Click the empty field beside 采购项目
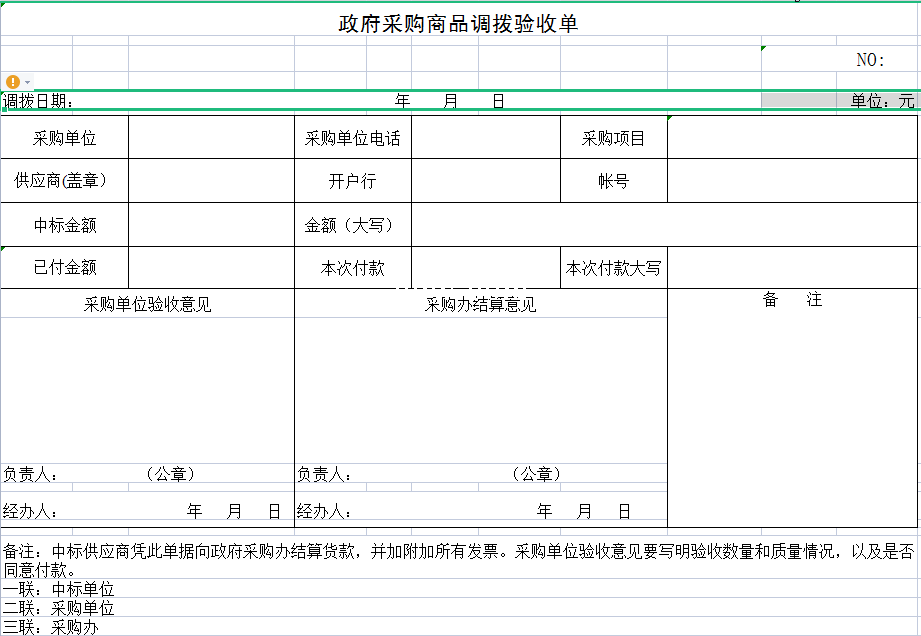This screenshot has width=921, height=636. (792, 139)
